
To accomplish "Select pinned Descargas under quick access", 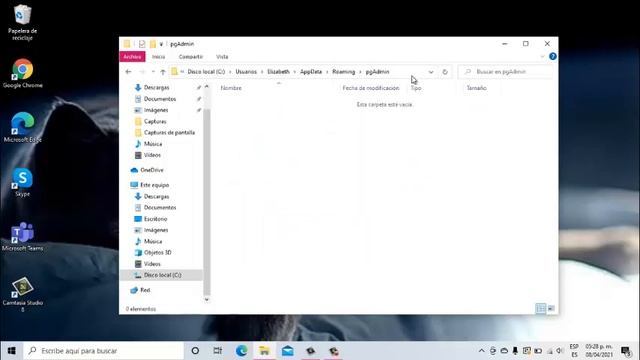I will [x=151, y=87].
